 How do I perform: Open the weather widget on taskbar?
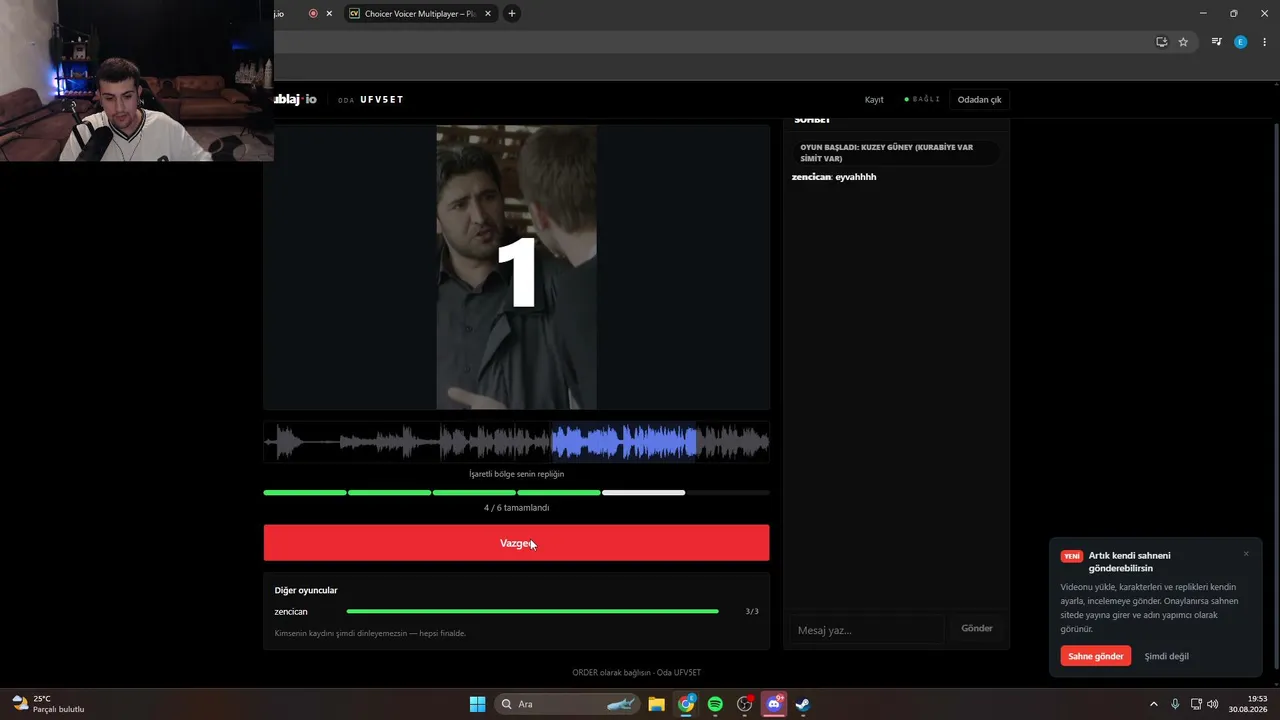48,704
